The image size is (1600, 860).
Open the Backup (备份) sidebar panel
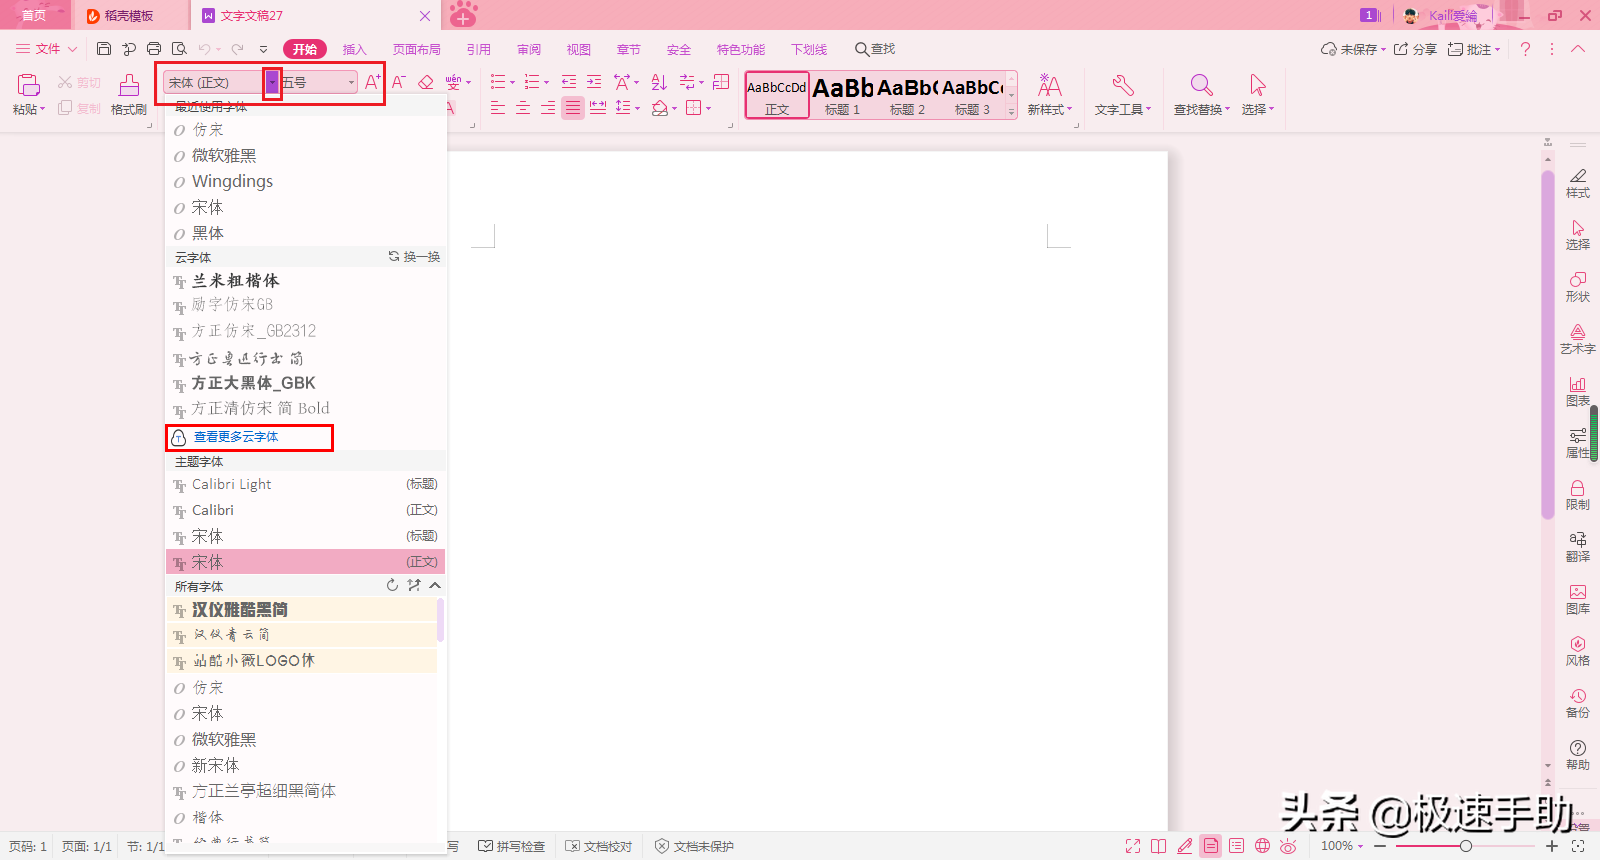pos(1578,703)
